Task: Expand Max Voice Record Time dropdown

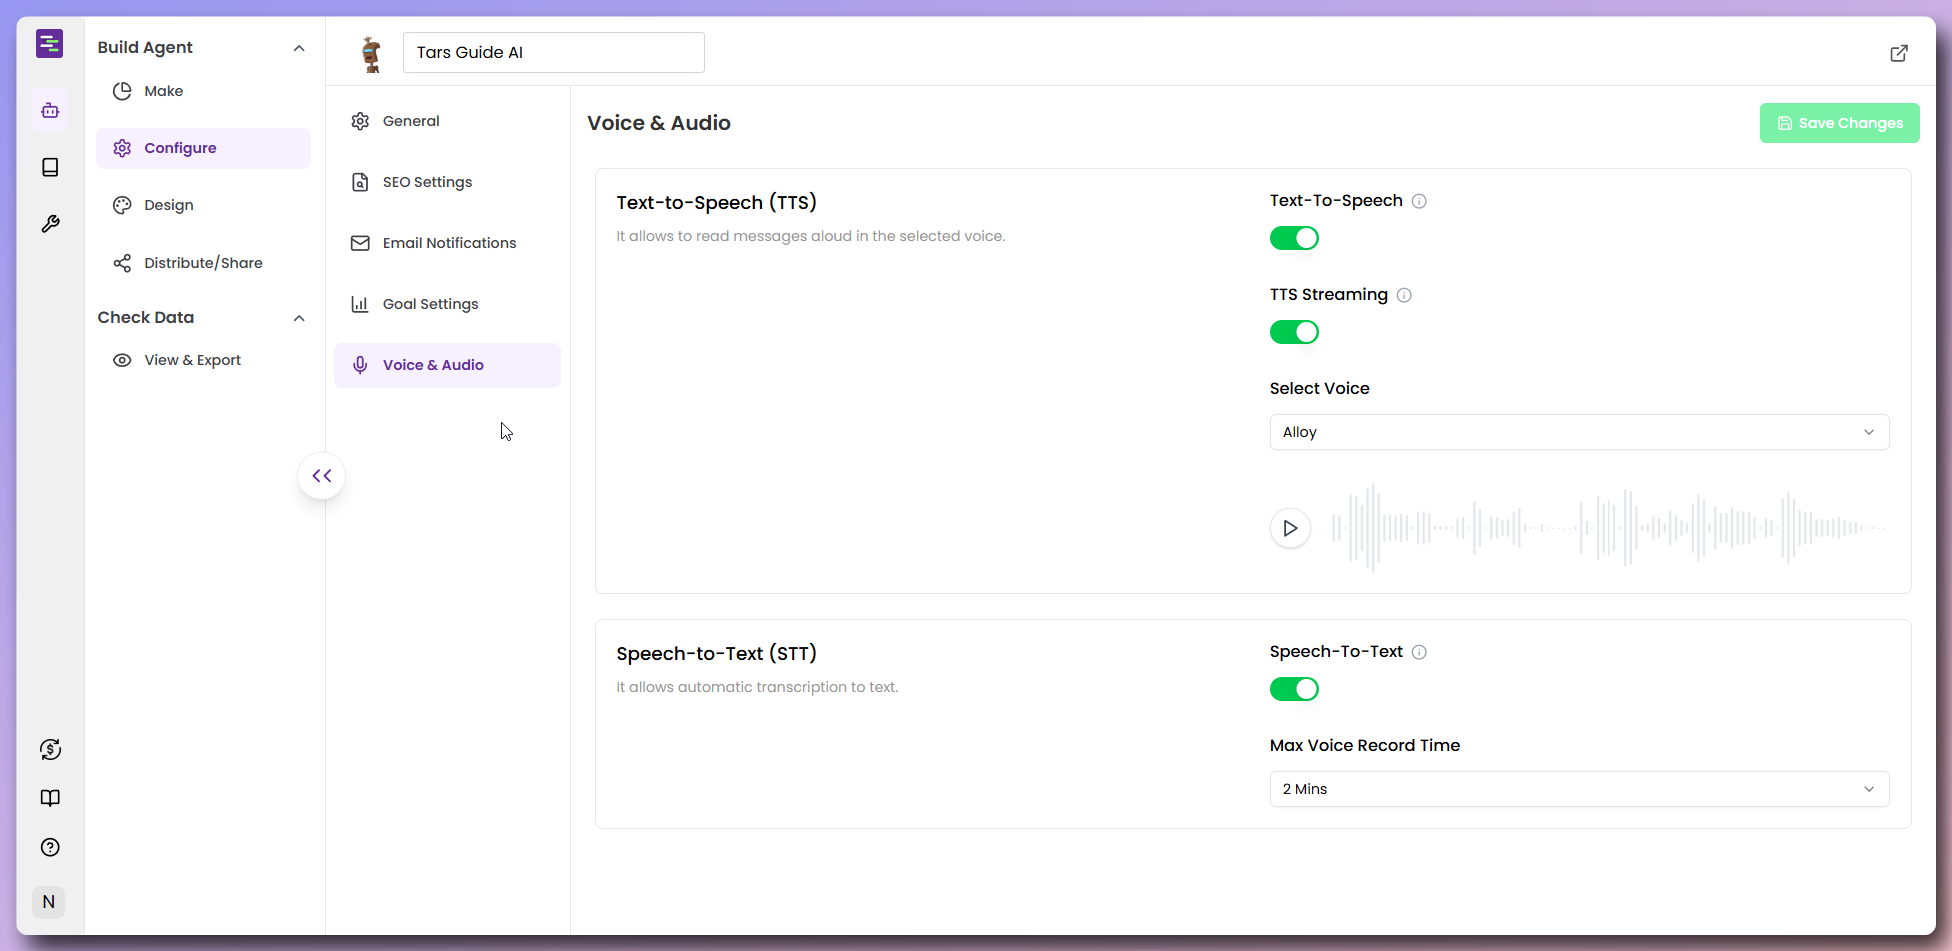Action: tap(1579, 789)
